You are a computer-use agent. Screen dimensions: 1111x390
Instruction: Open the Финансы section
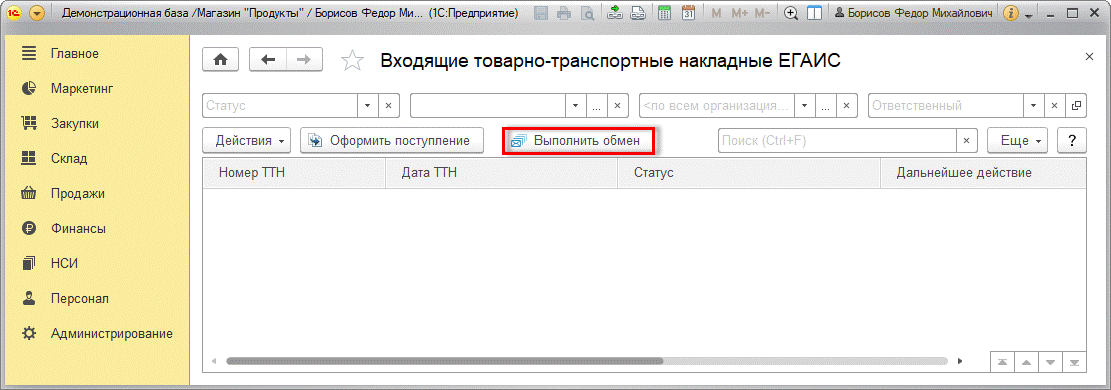click(x=78, y=228)
